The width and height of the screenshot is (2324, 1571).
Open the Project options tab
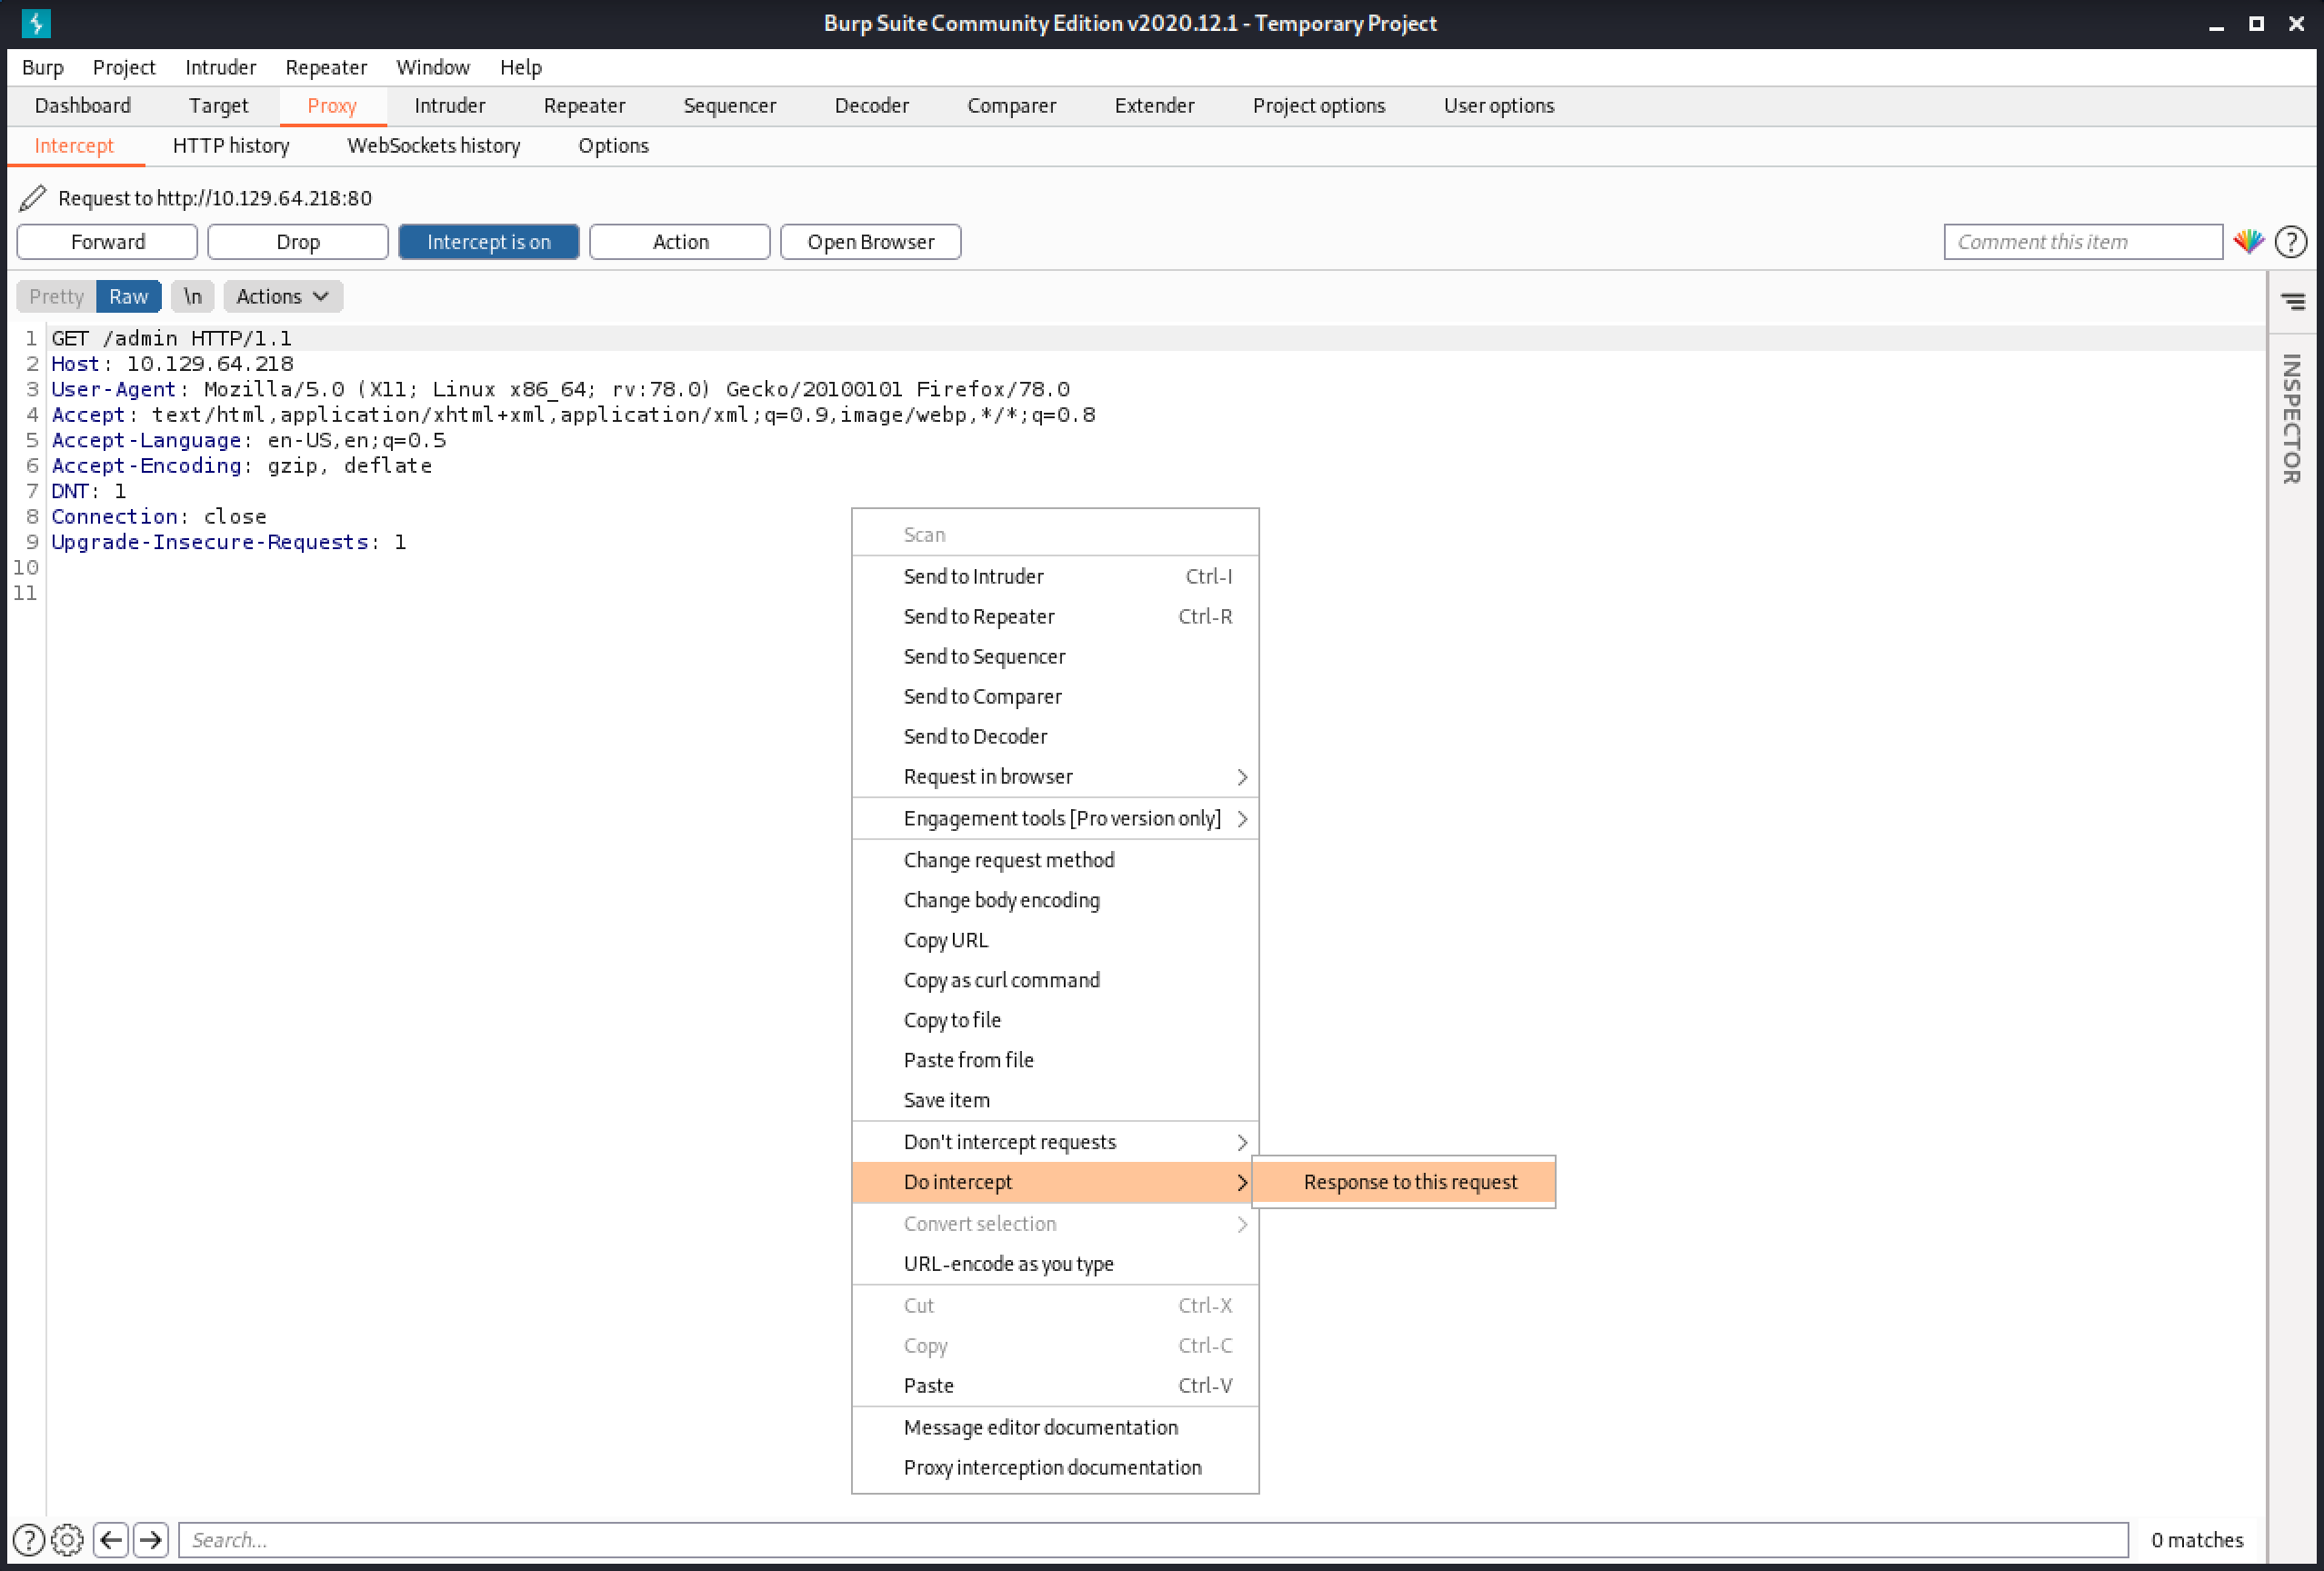click(1318, 106)
